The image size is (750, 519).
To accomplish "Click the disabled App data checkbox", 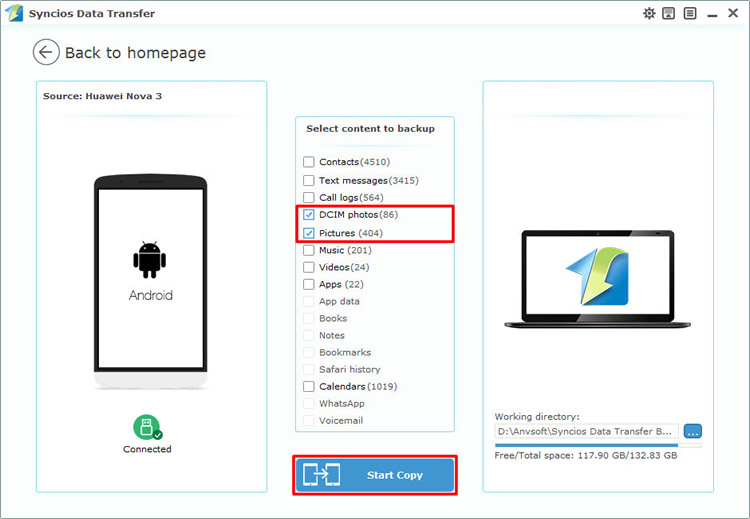I will [309, 301].
